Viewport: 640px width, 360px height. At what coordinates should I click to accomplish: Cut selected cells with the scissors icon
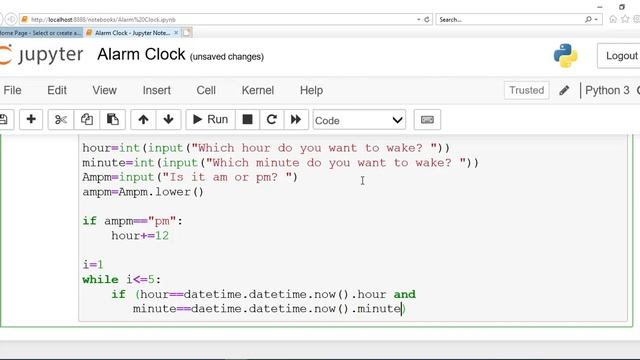point(61,120)
